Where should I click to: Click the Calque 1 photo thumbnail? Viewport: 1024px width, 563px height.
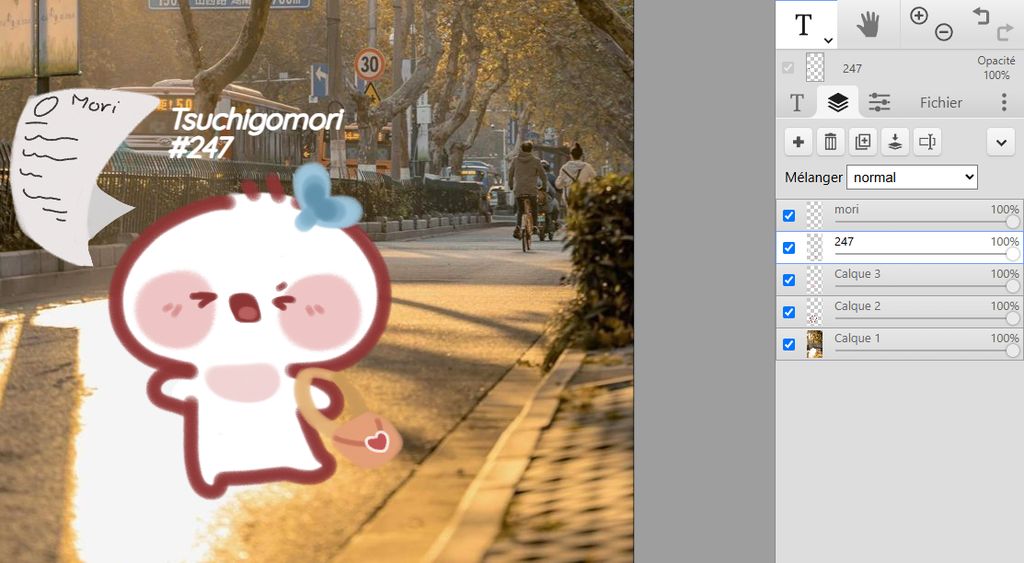(814, 344)
